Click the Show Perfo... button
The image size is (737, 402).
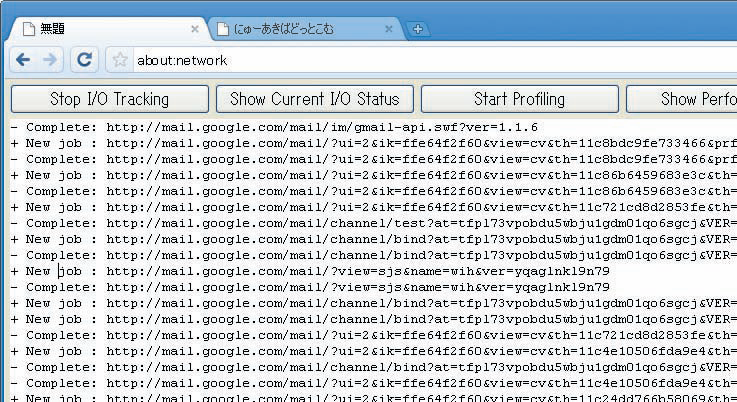click(682, 99)
